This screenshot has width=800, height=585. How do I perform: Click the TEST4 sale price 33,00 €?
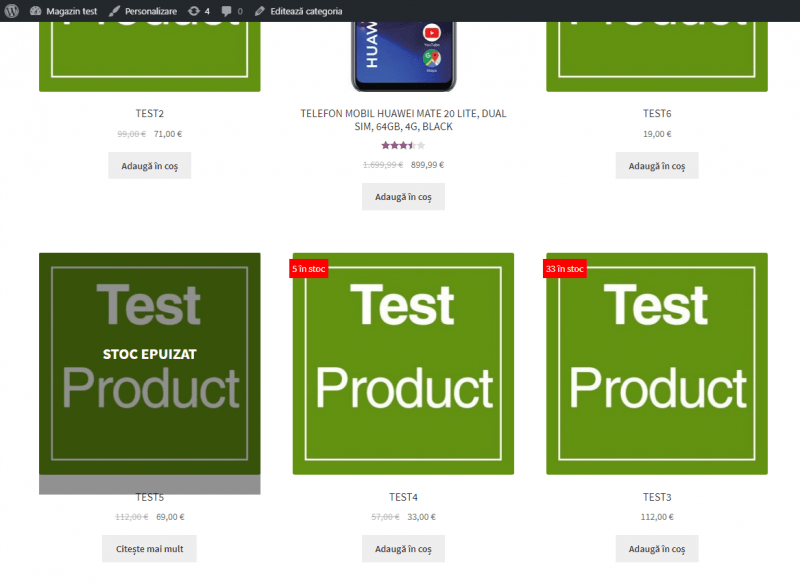coord(421,517)
